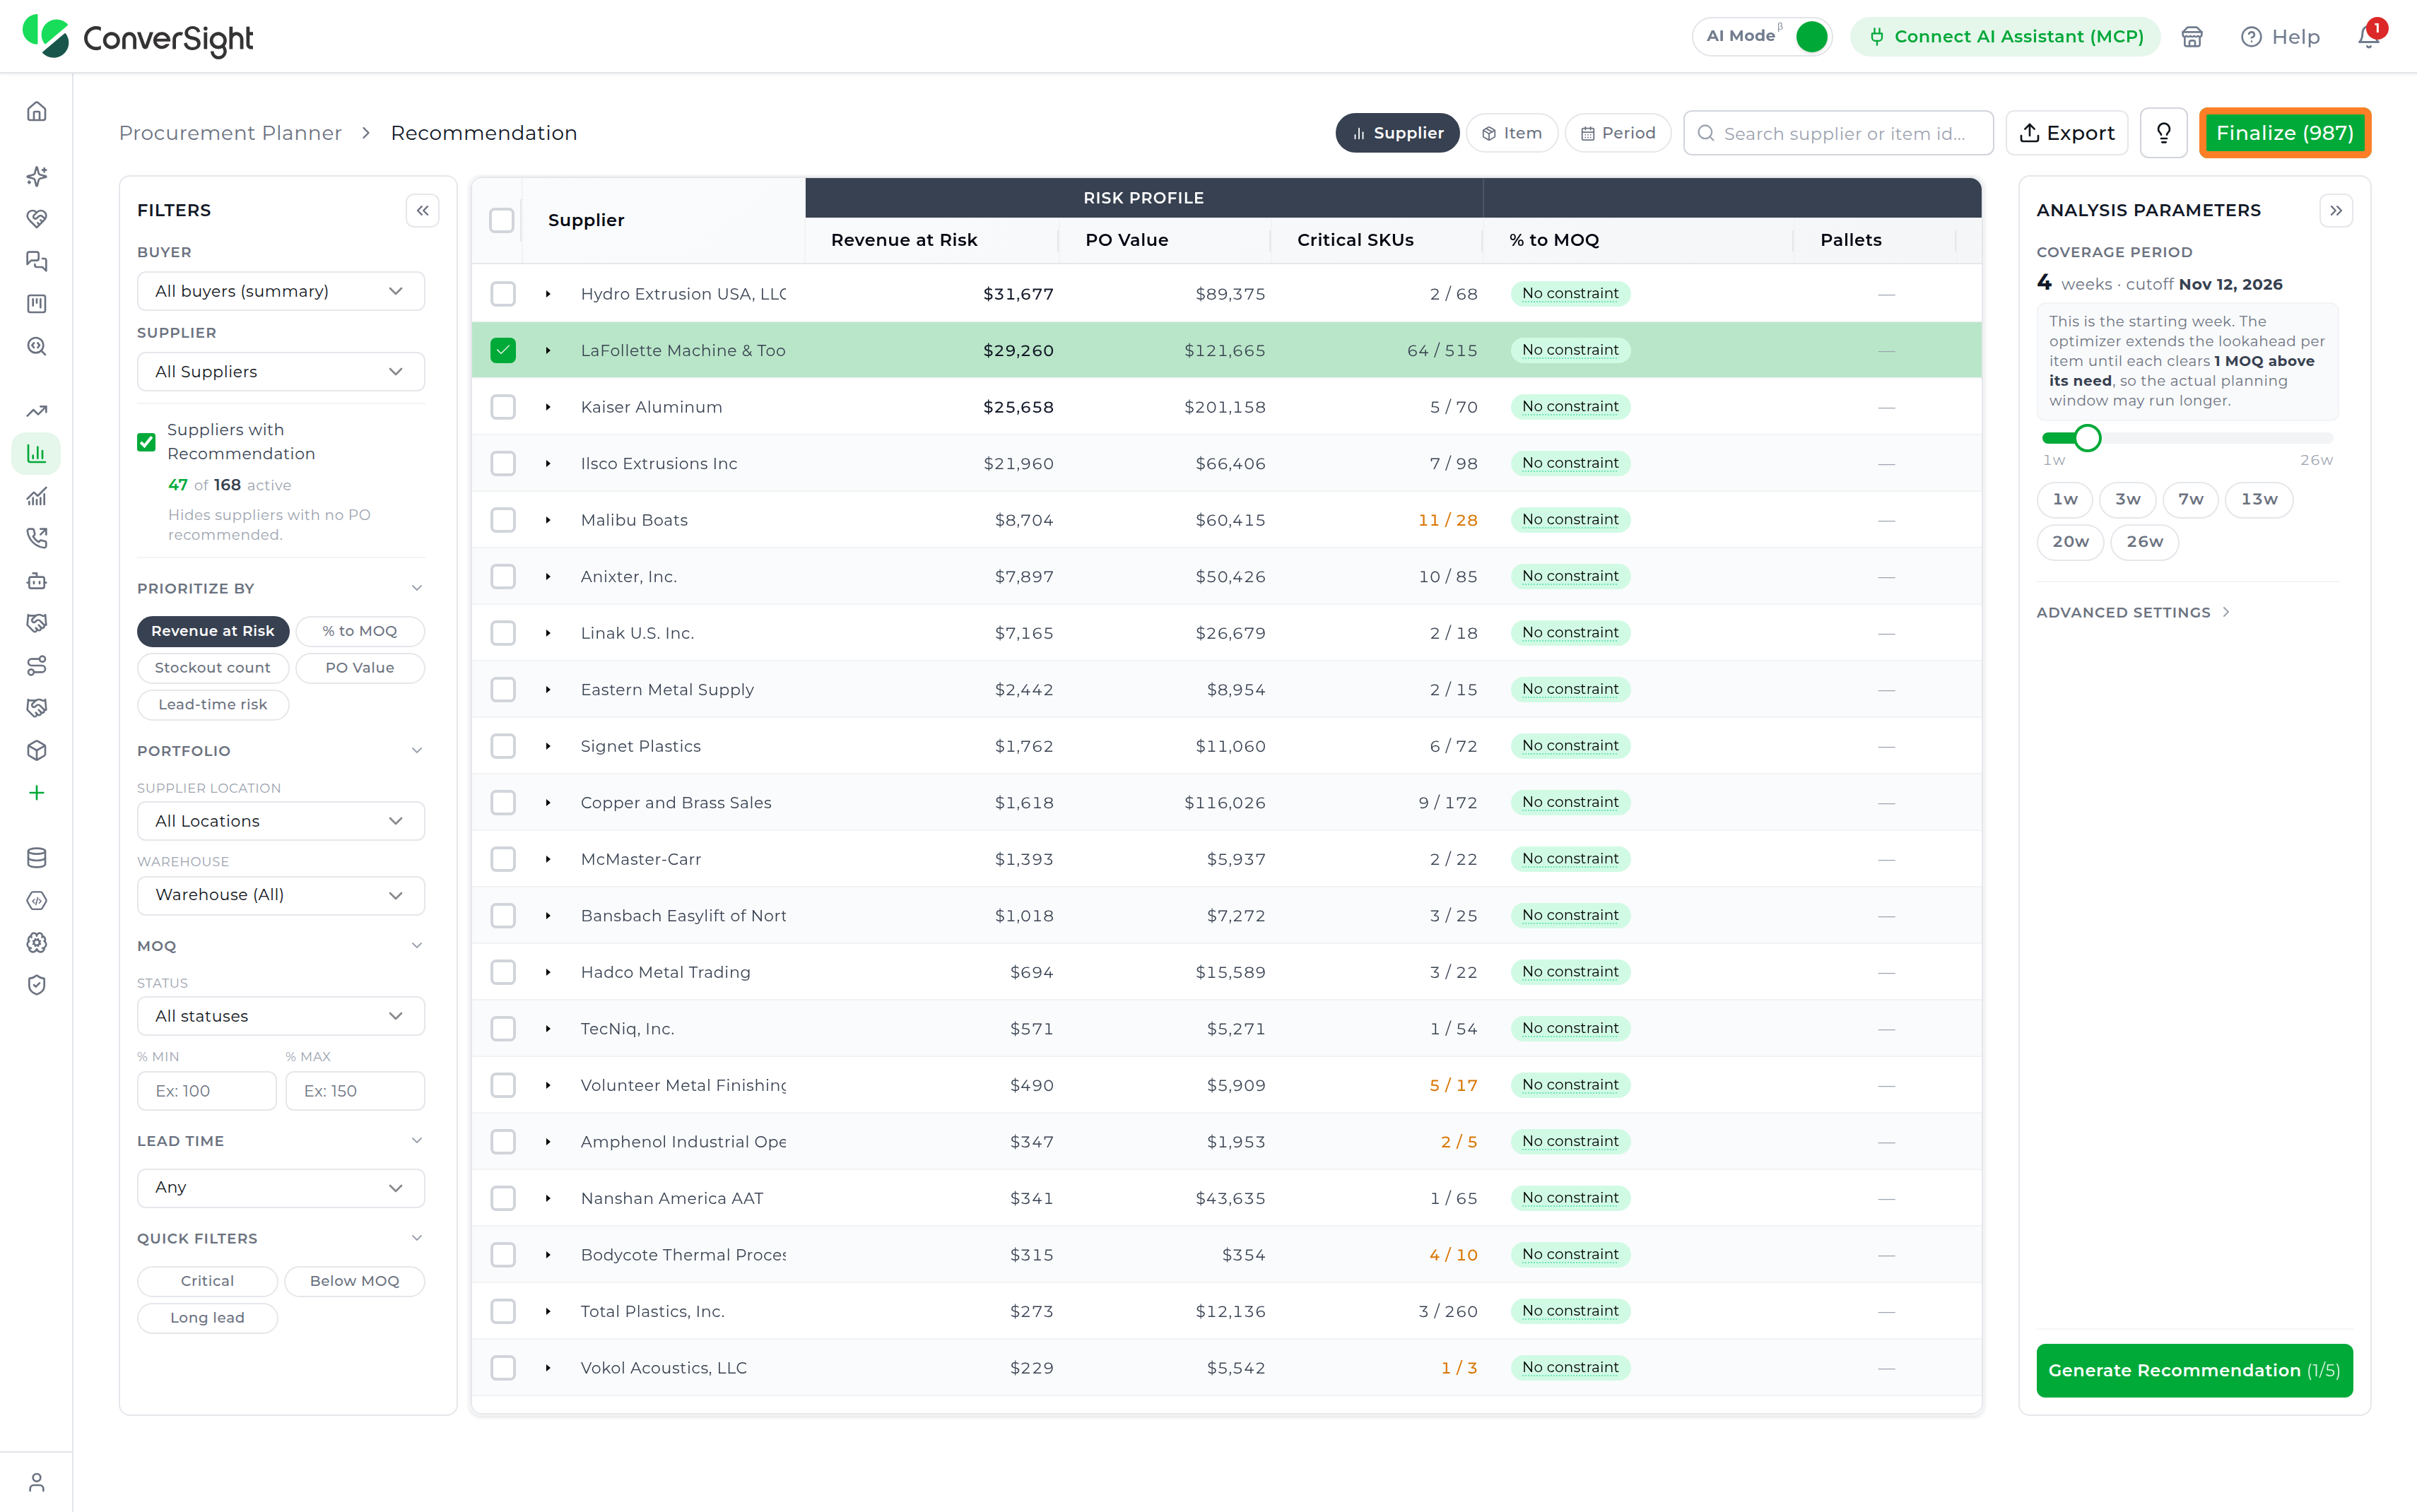Click the supplier or item search field
The image size is (2417, 1512).
[x=1838, y=133]
